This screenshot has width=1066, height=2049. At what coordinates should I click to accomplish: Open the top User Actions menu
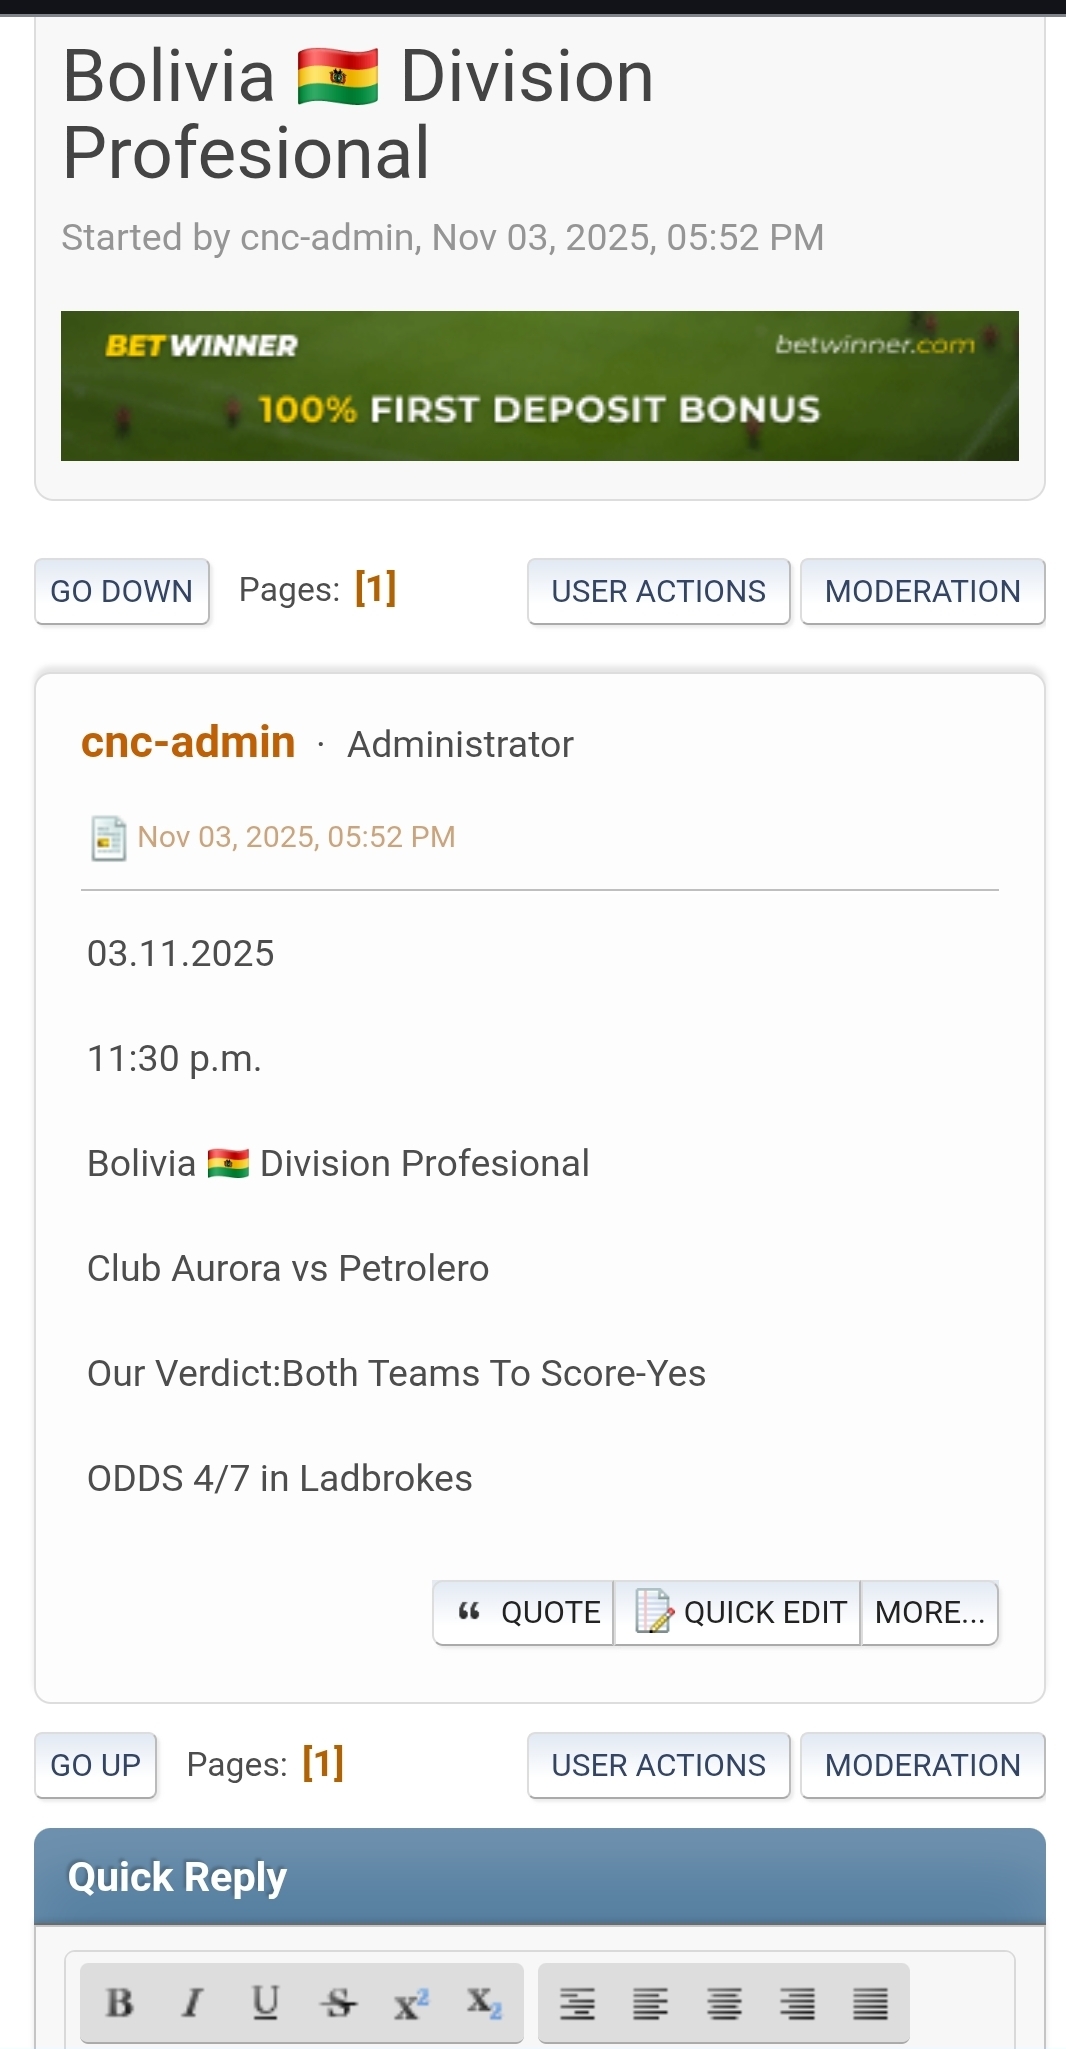pyautogui.click(x=658, y=591)
